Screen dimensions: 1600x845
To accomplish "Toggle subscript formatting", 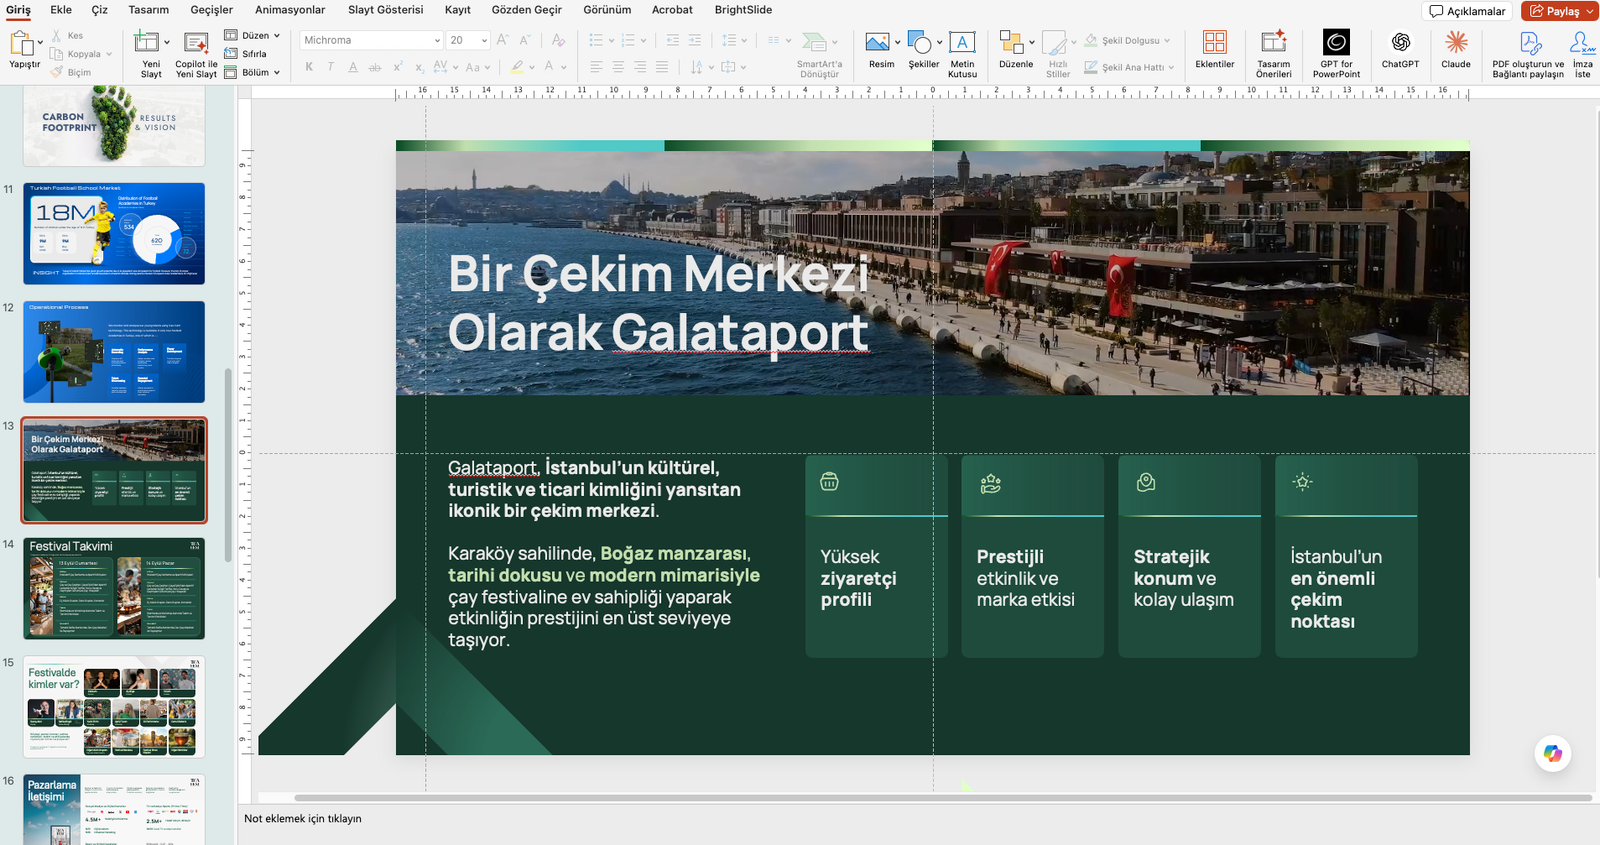I will tap(419, 67).
